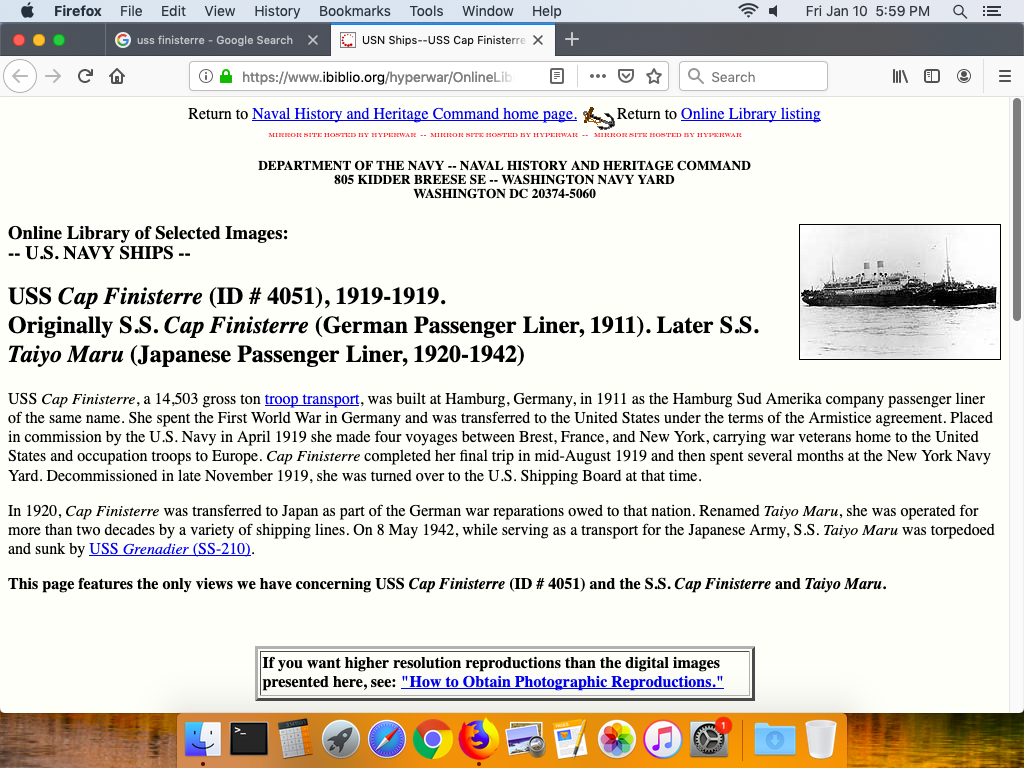Image resolution: width=1024 pixels, height=768 pixels.
Task: Save page to Pocket
Action: tap(626, 77)
